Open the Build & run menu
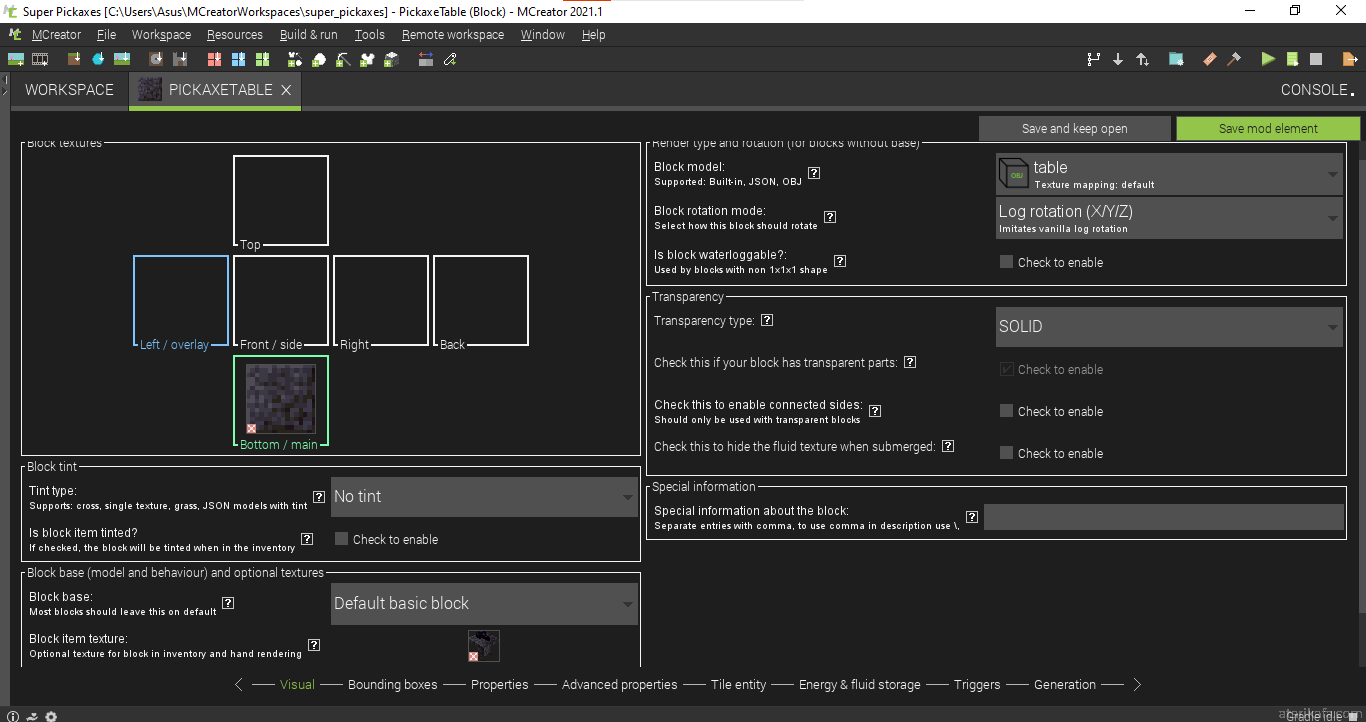Image resolution: width=1366 pixels, height=722 pixels. (x=309, y=34)
